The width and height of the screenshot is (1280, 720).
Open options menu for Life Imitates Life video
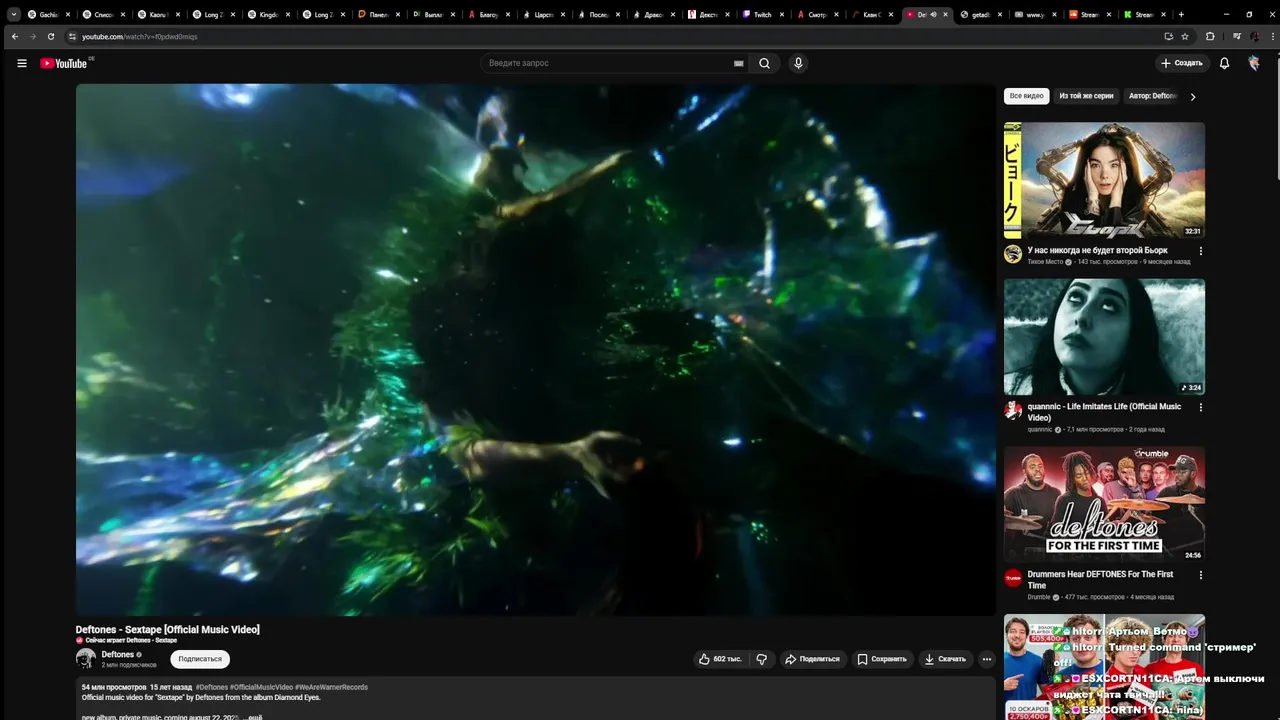(x=1201, y=407)
